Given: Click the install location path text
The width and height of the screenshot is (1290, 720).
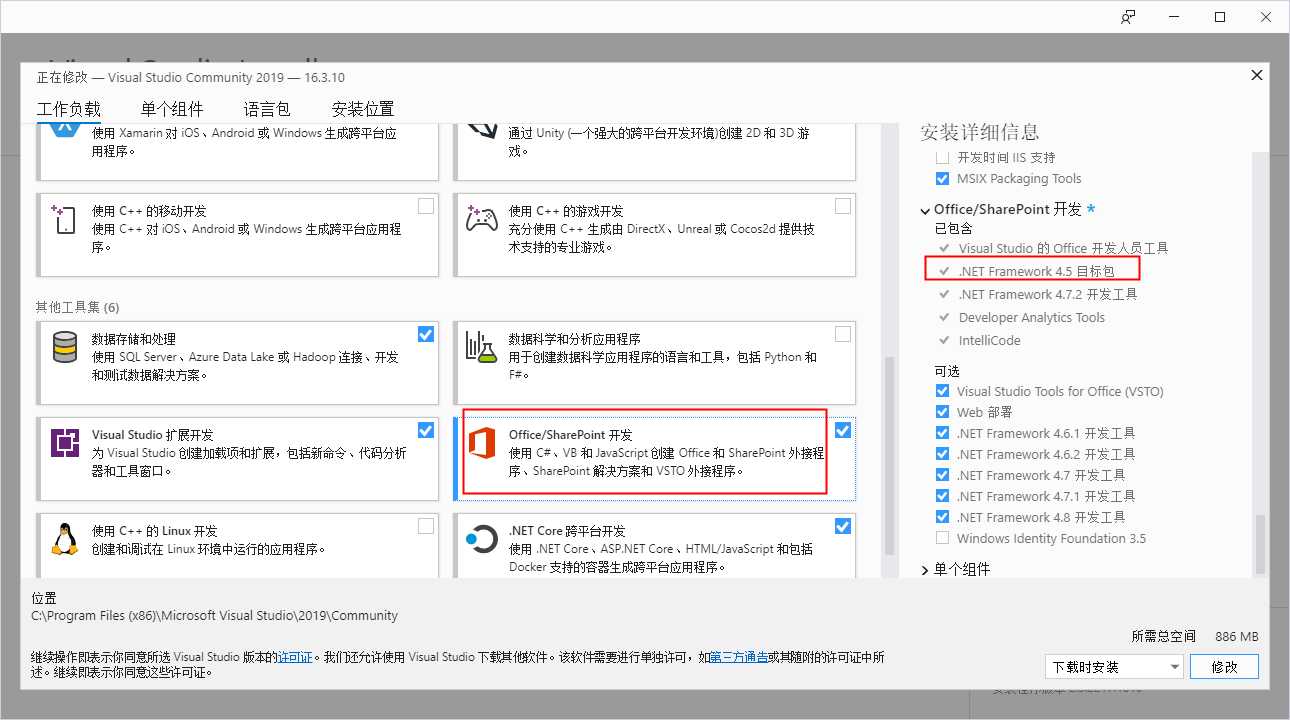Looking at the screenshot, I should pyautogui.click(x=215, y=615).
